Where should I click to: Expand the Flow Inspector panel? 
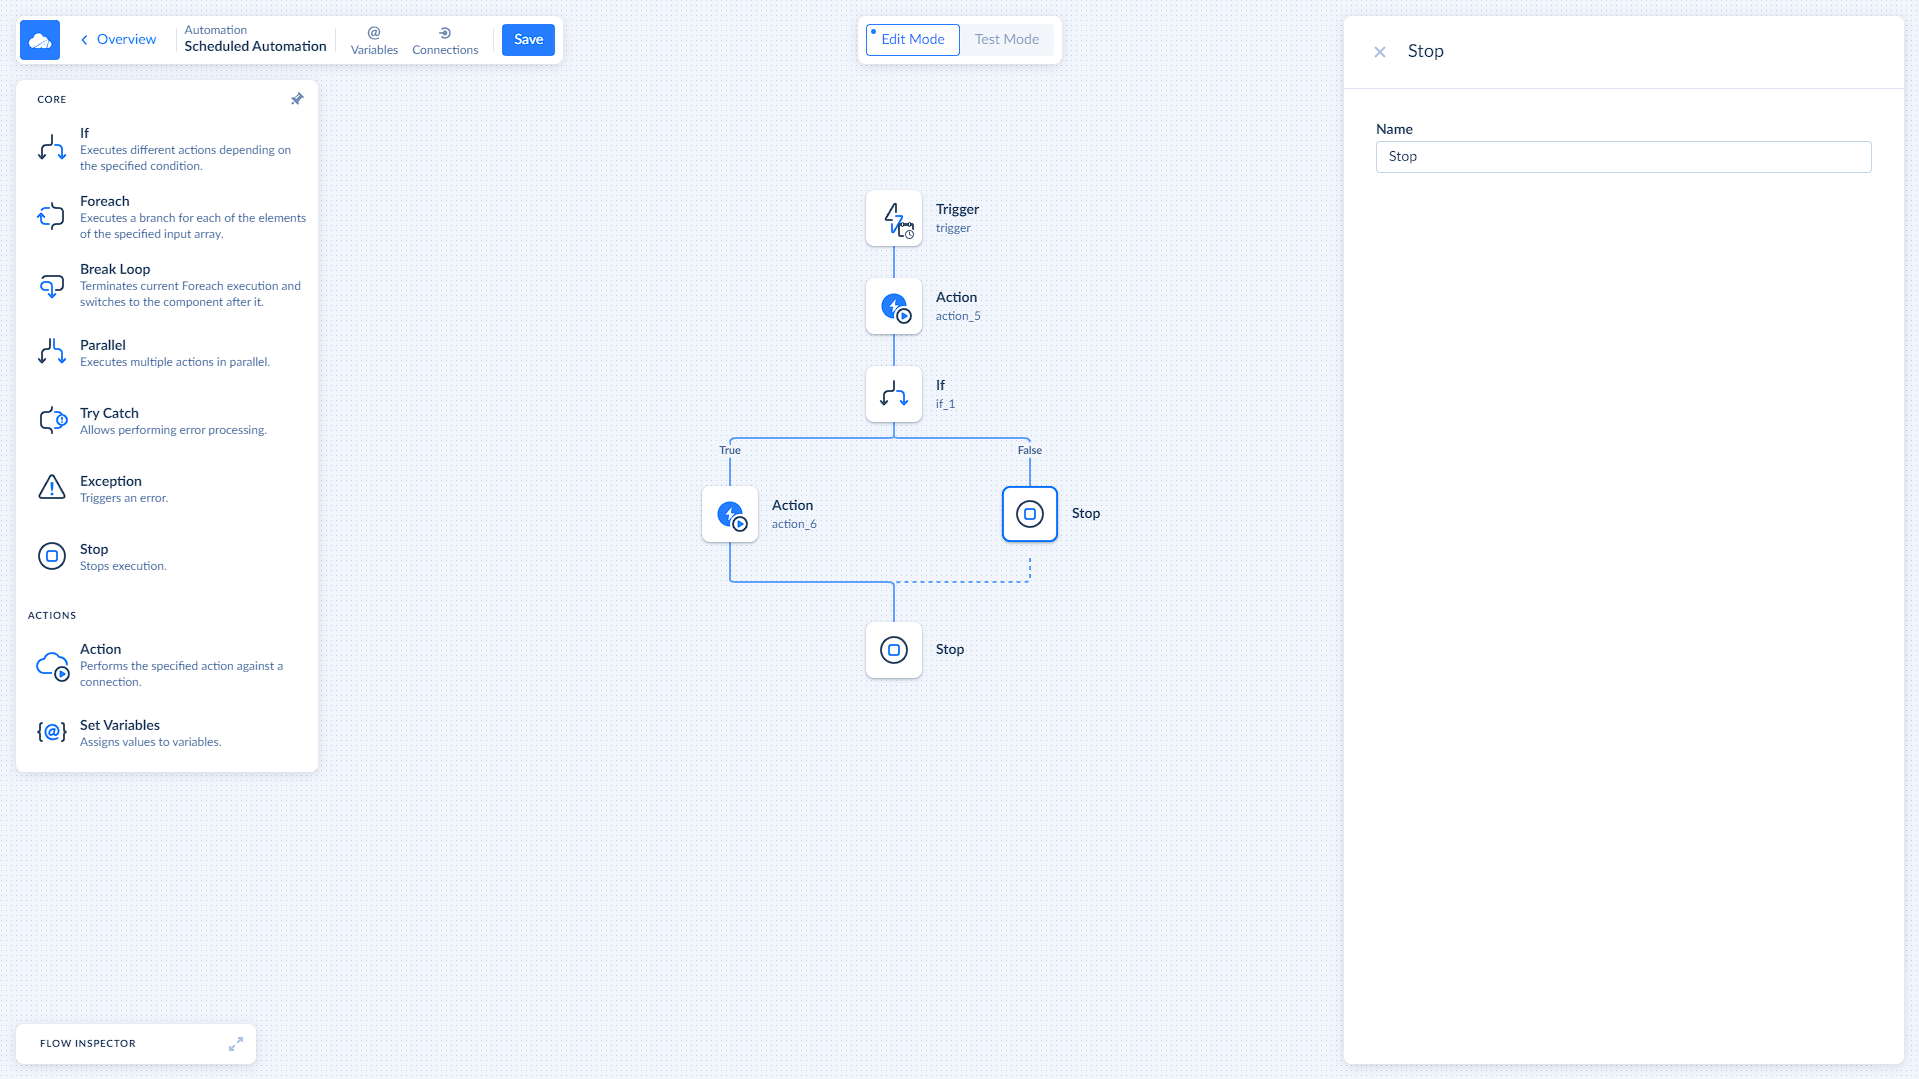point(236,1044)
